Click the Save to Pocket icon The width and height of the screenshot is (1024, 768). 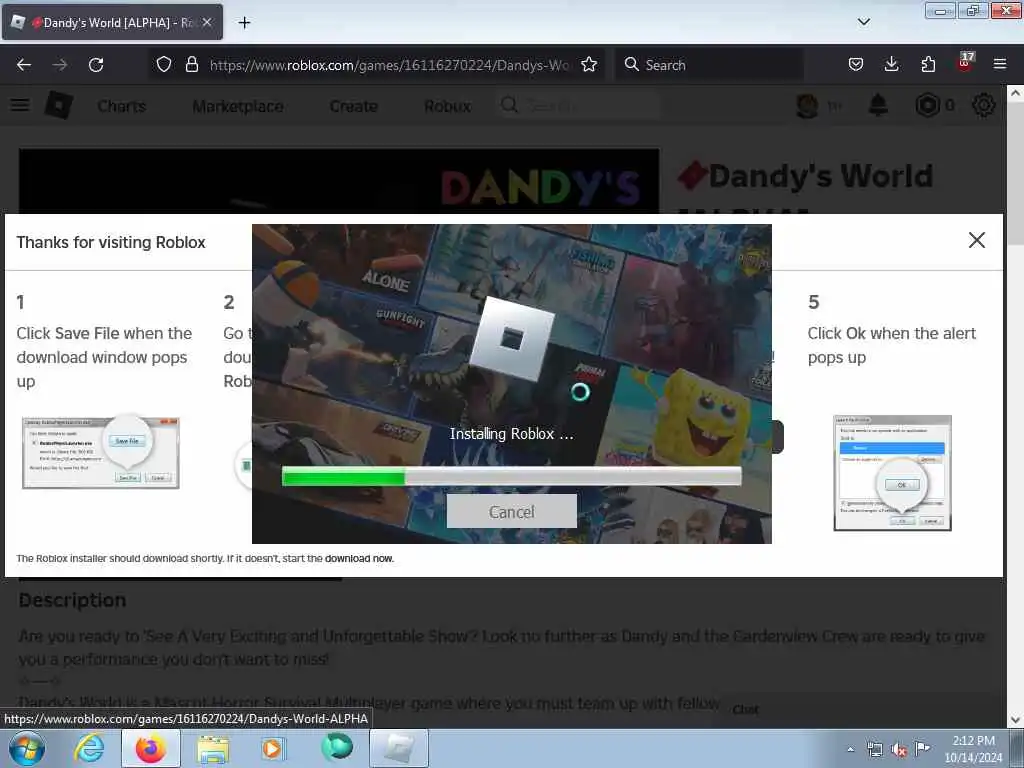coord(856,65)
